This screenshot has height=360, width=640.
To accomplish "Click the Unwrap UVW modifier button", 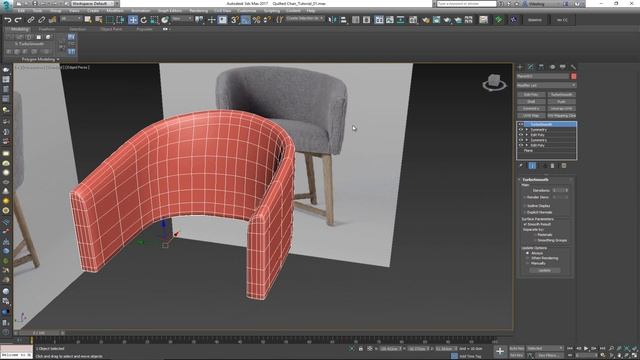I will click(x=561, y=109).
